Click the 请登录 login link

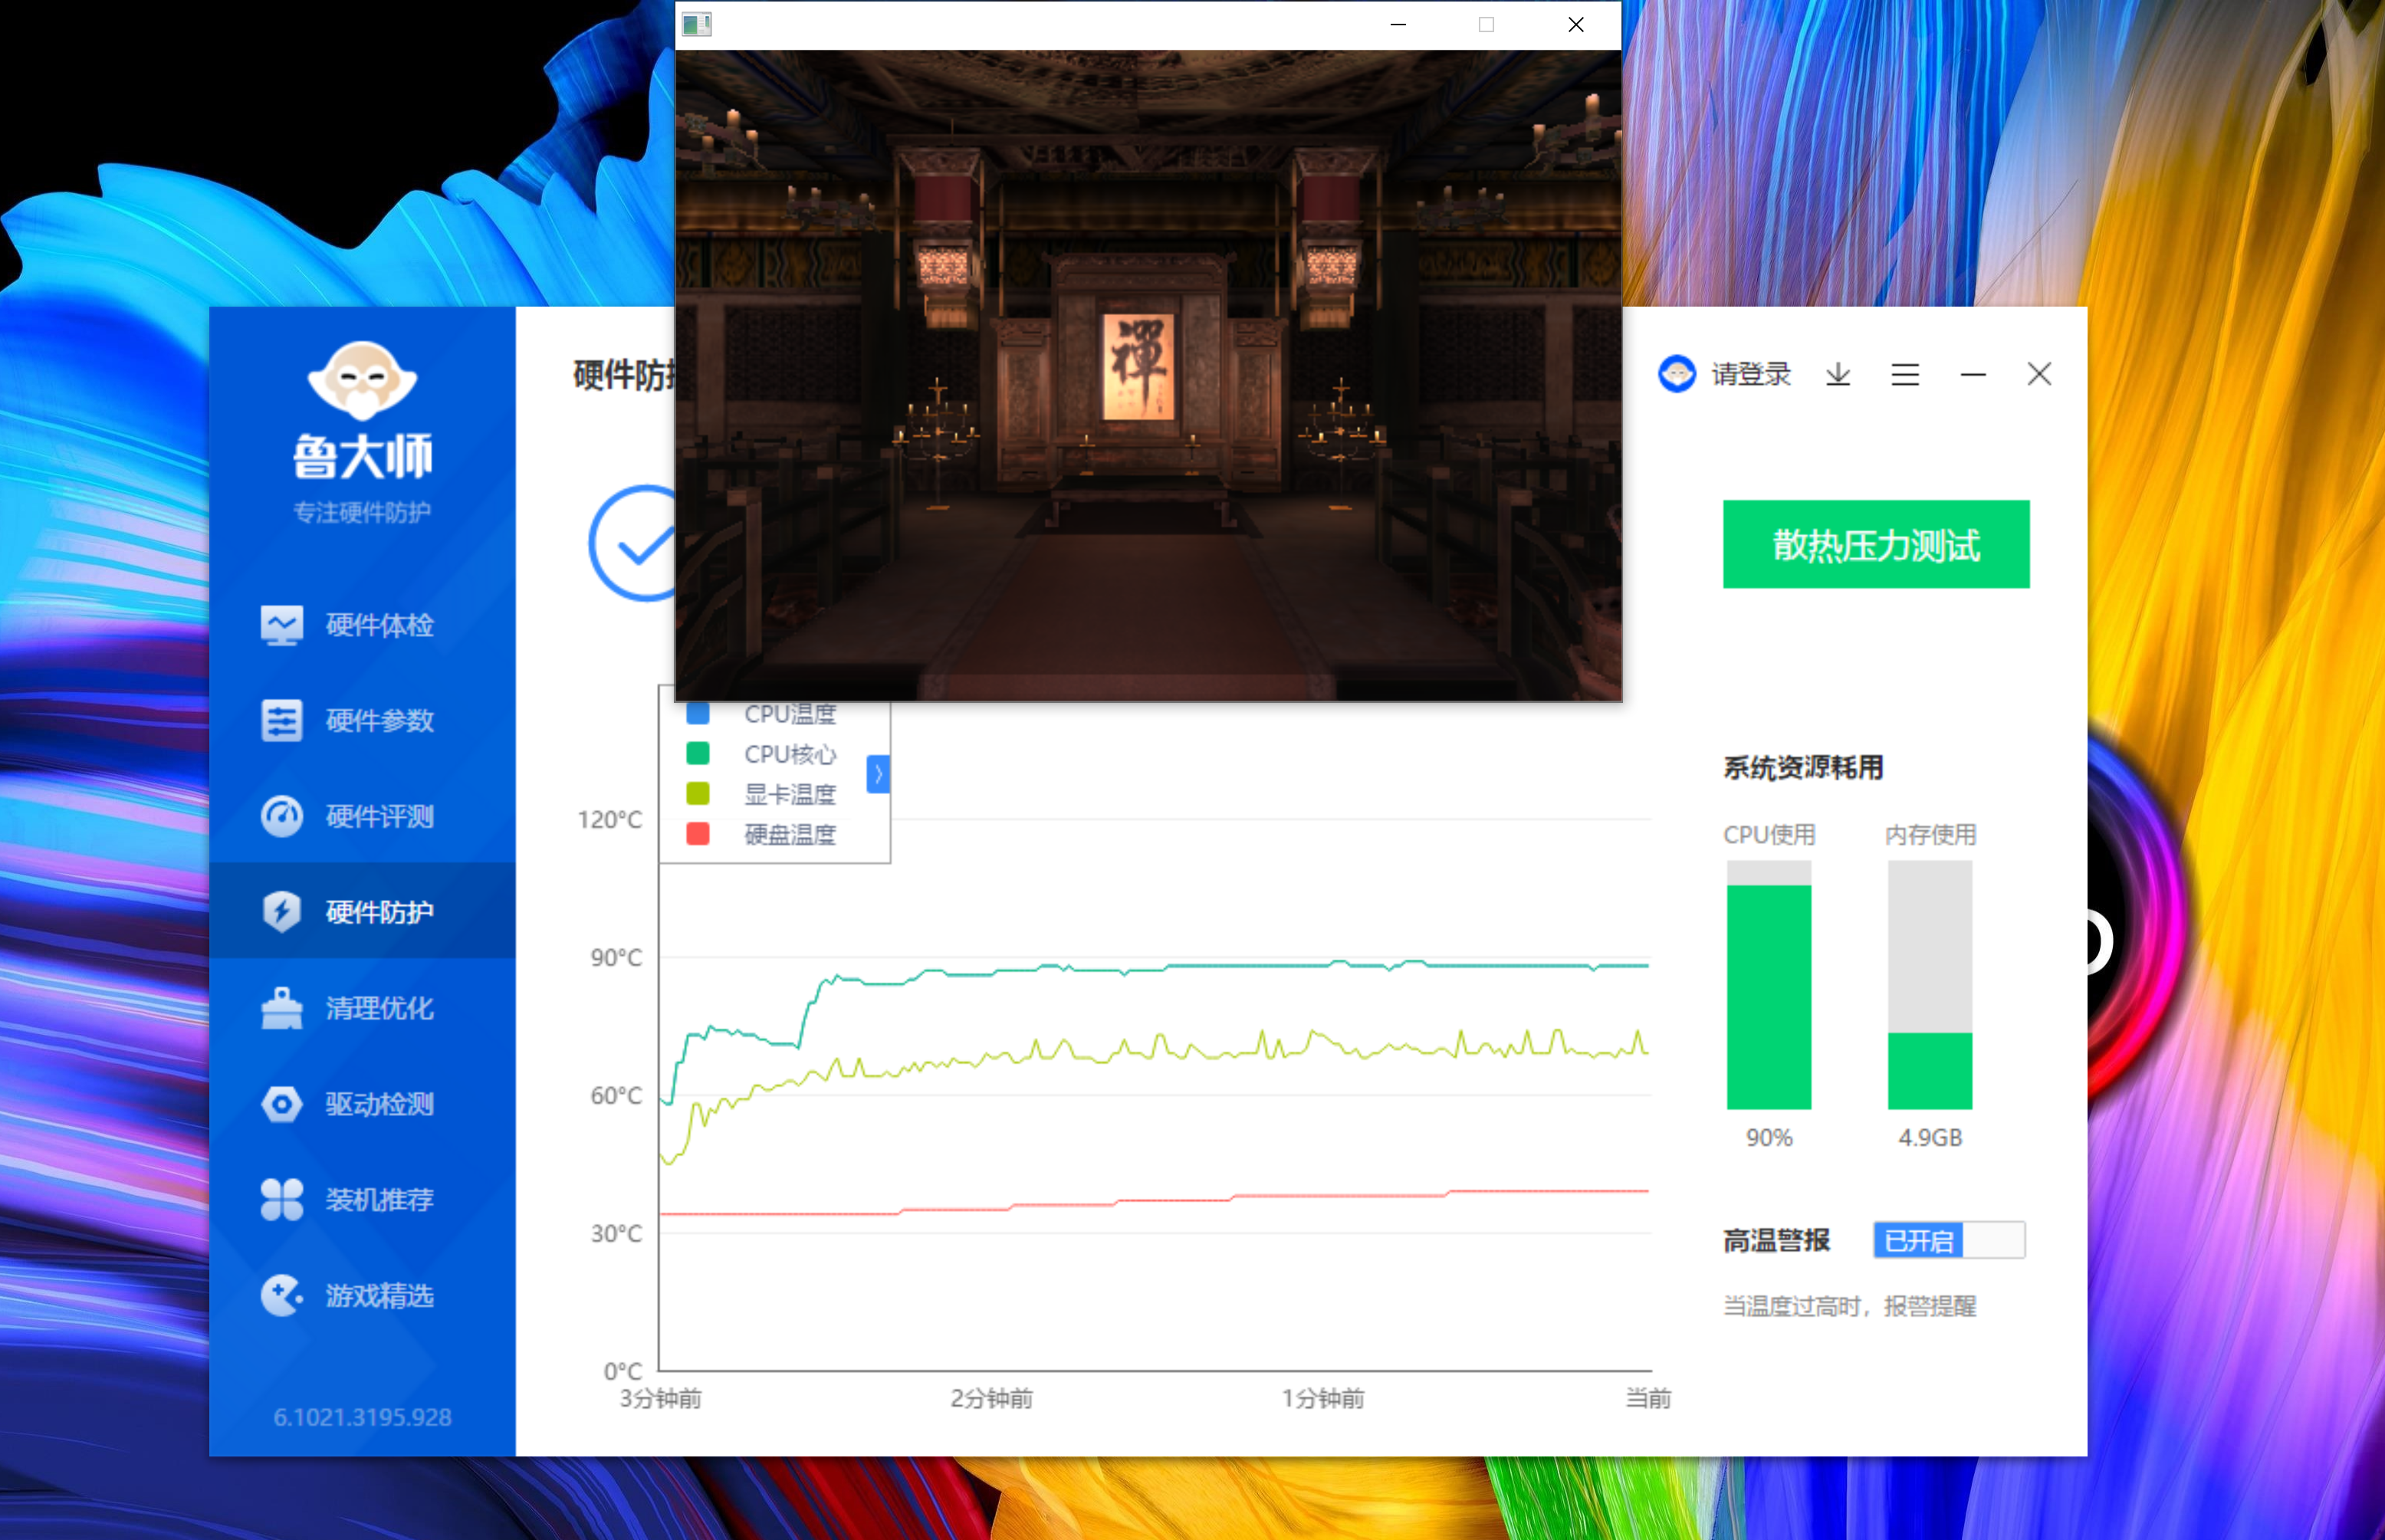coord(1751,374)
